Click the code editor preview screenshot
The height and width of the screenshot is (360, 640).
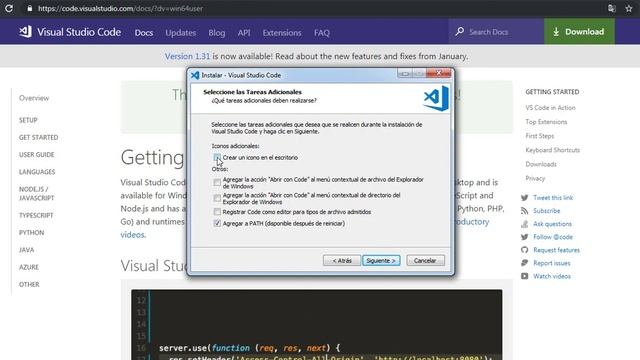316,325
